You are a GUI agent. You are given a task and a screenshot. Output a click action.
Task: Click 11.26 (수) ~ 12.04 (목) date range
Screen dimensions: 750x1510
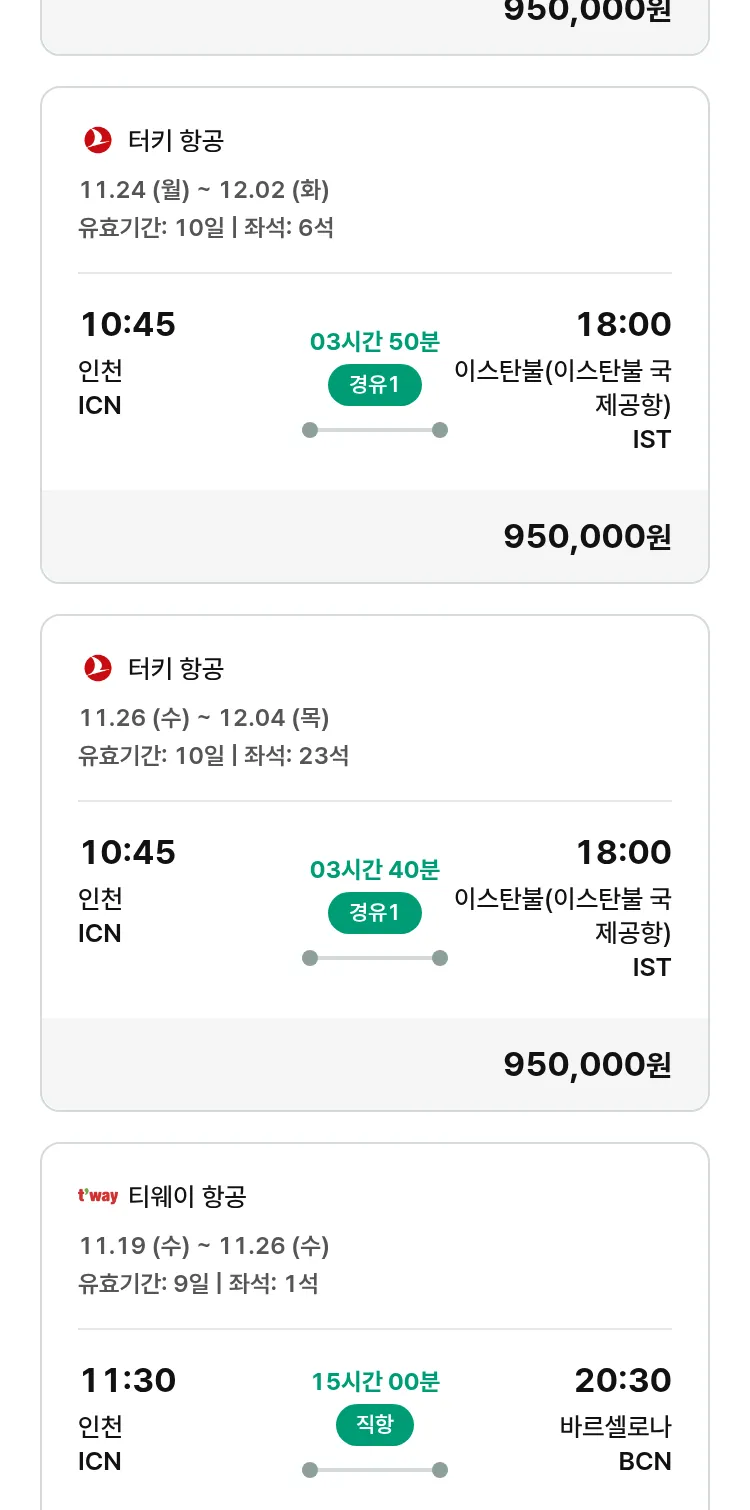[204, 718]
